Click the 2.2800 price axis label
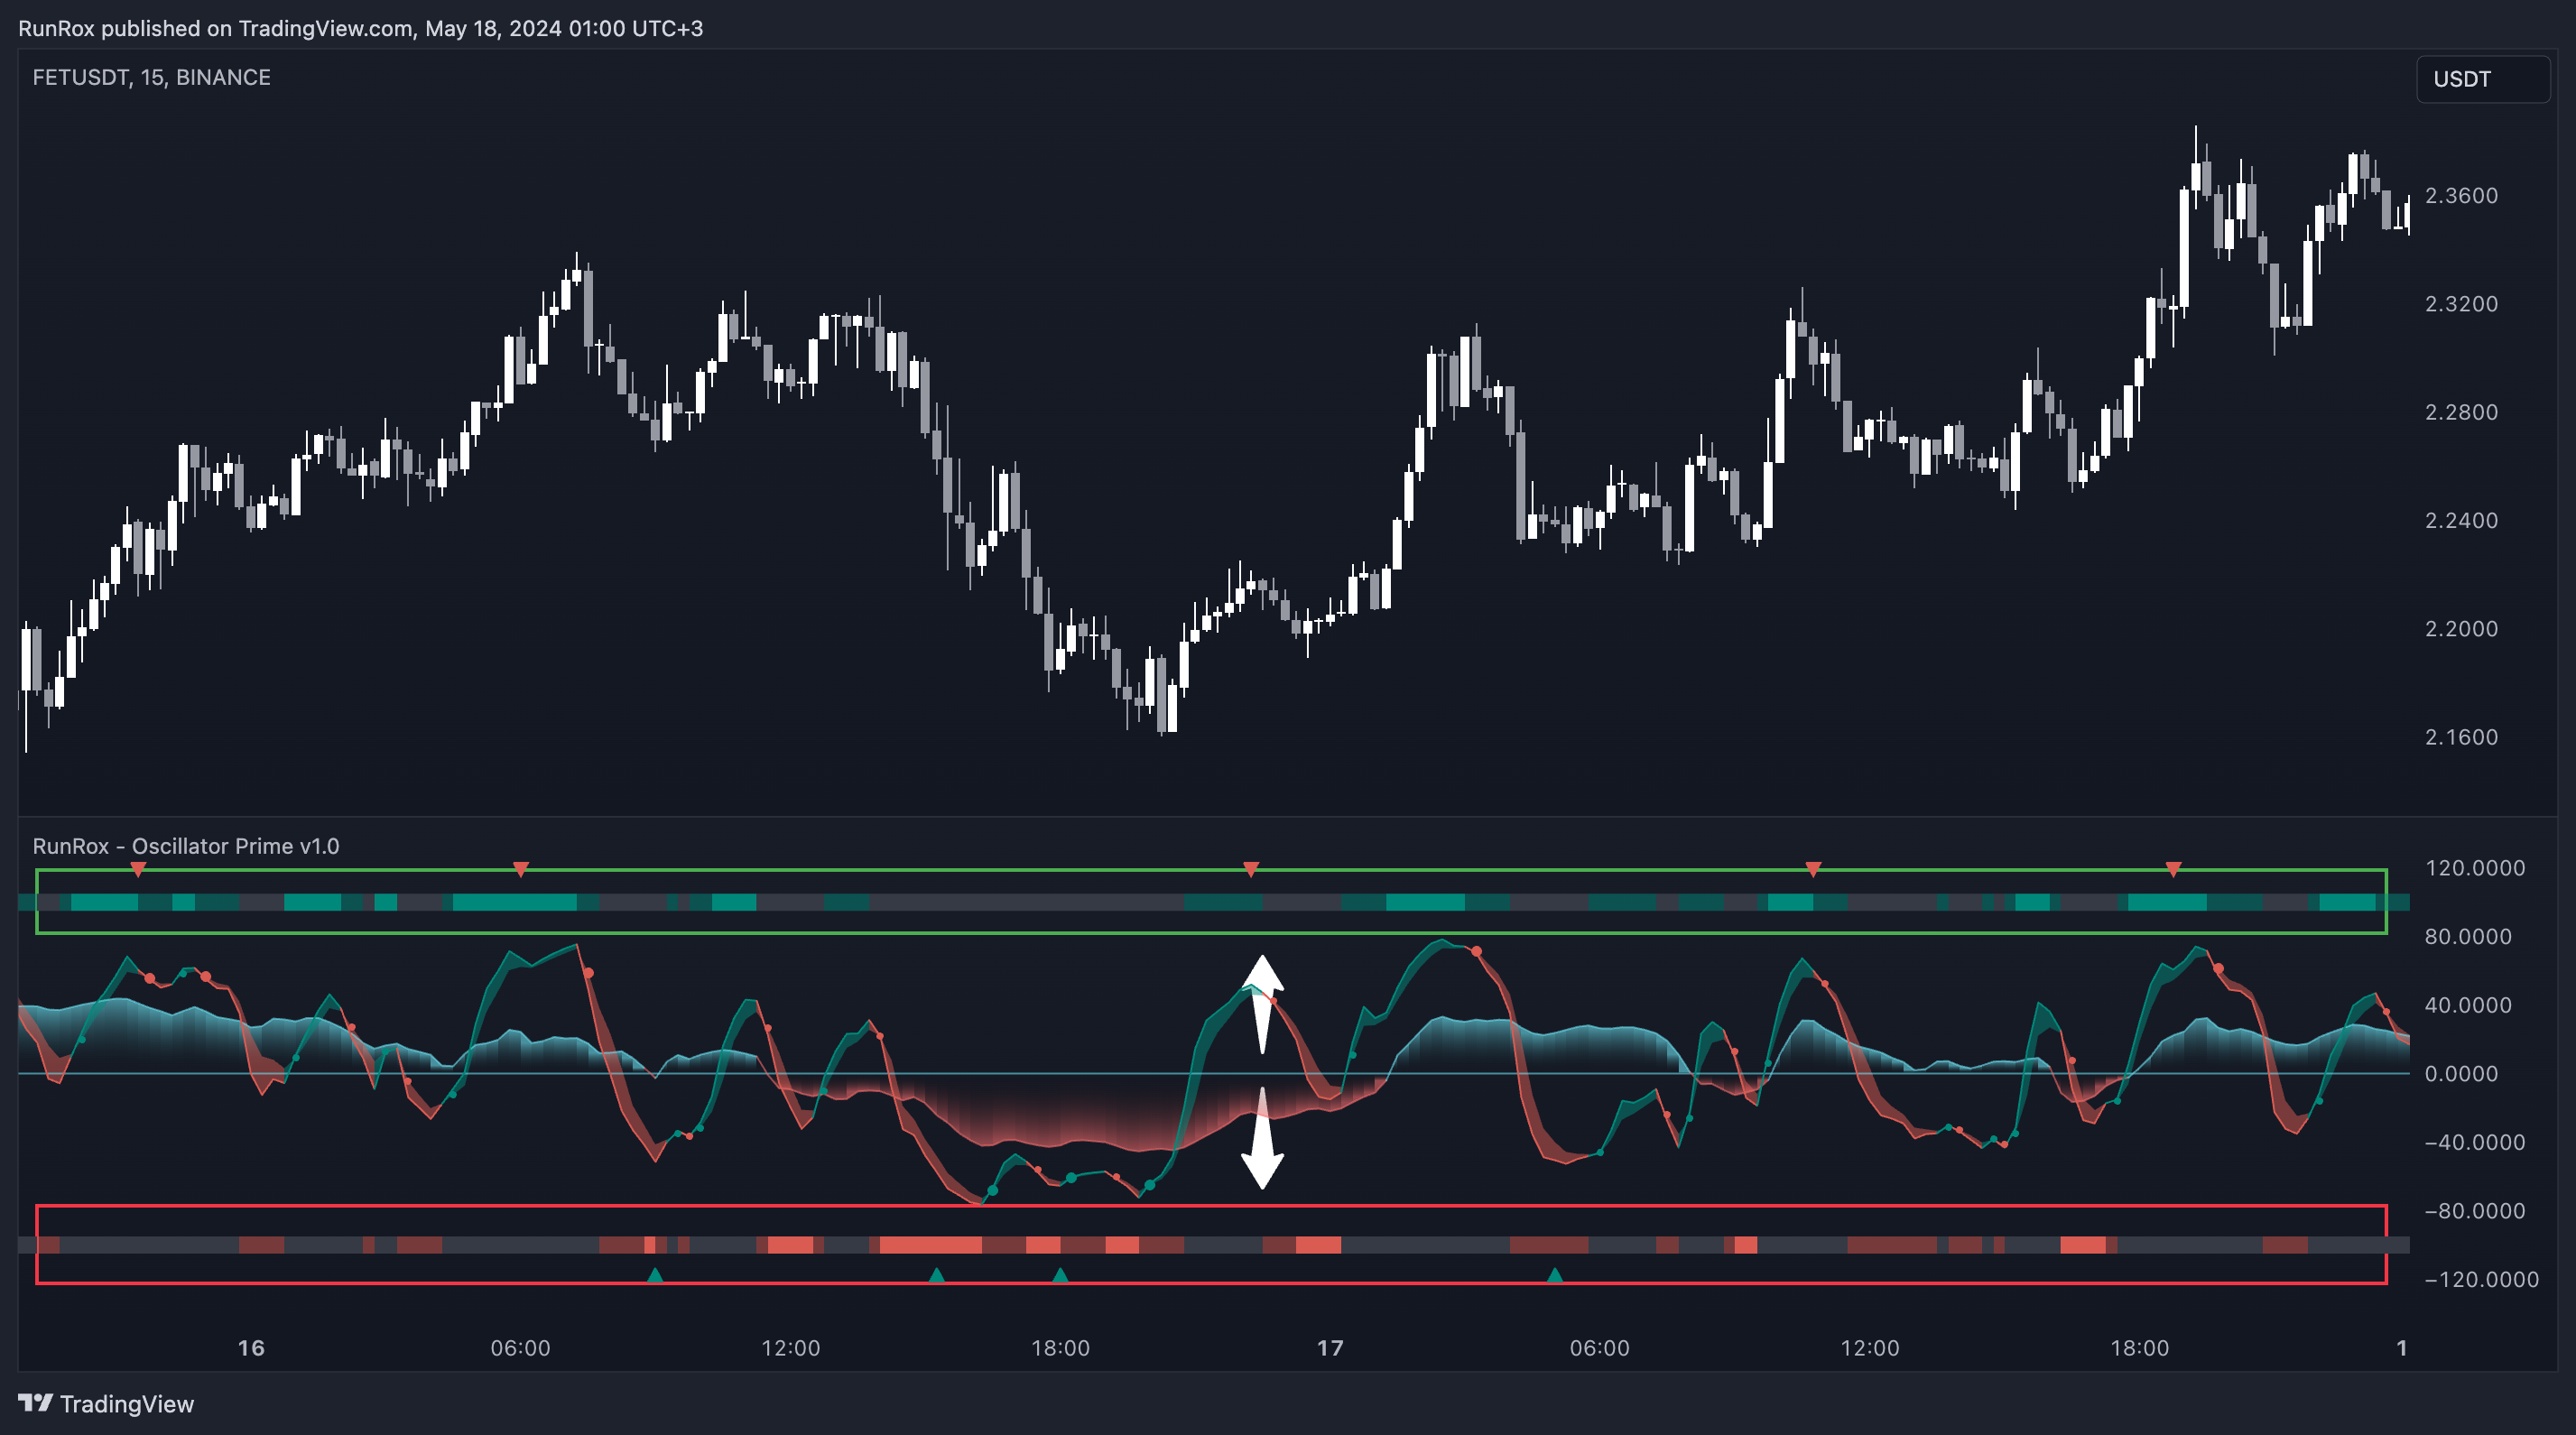The height and width of the screenshot is (1435, 2576). coord(2461,412)
